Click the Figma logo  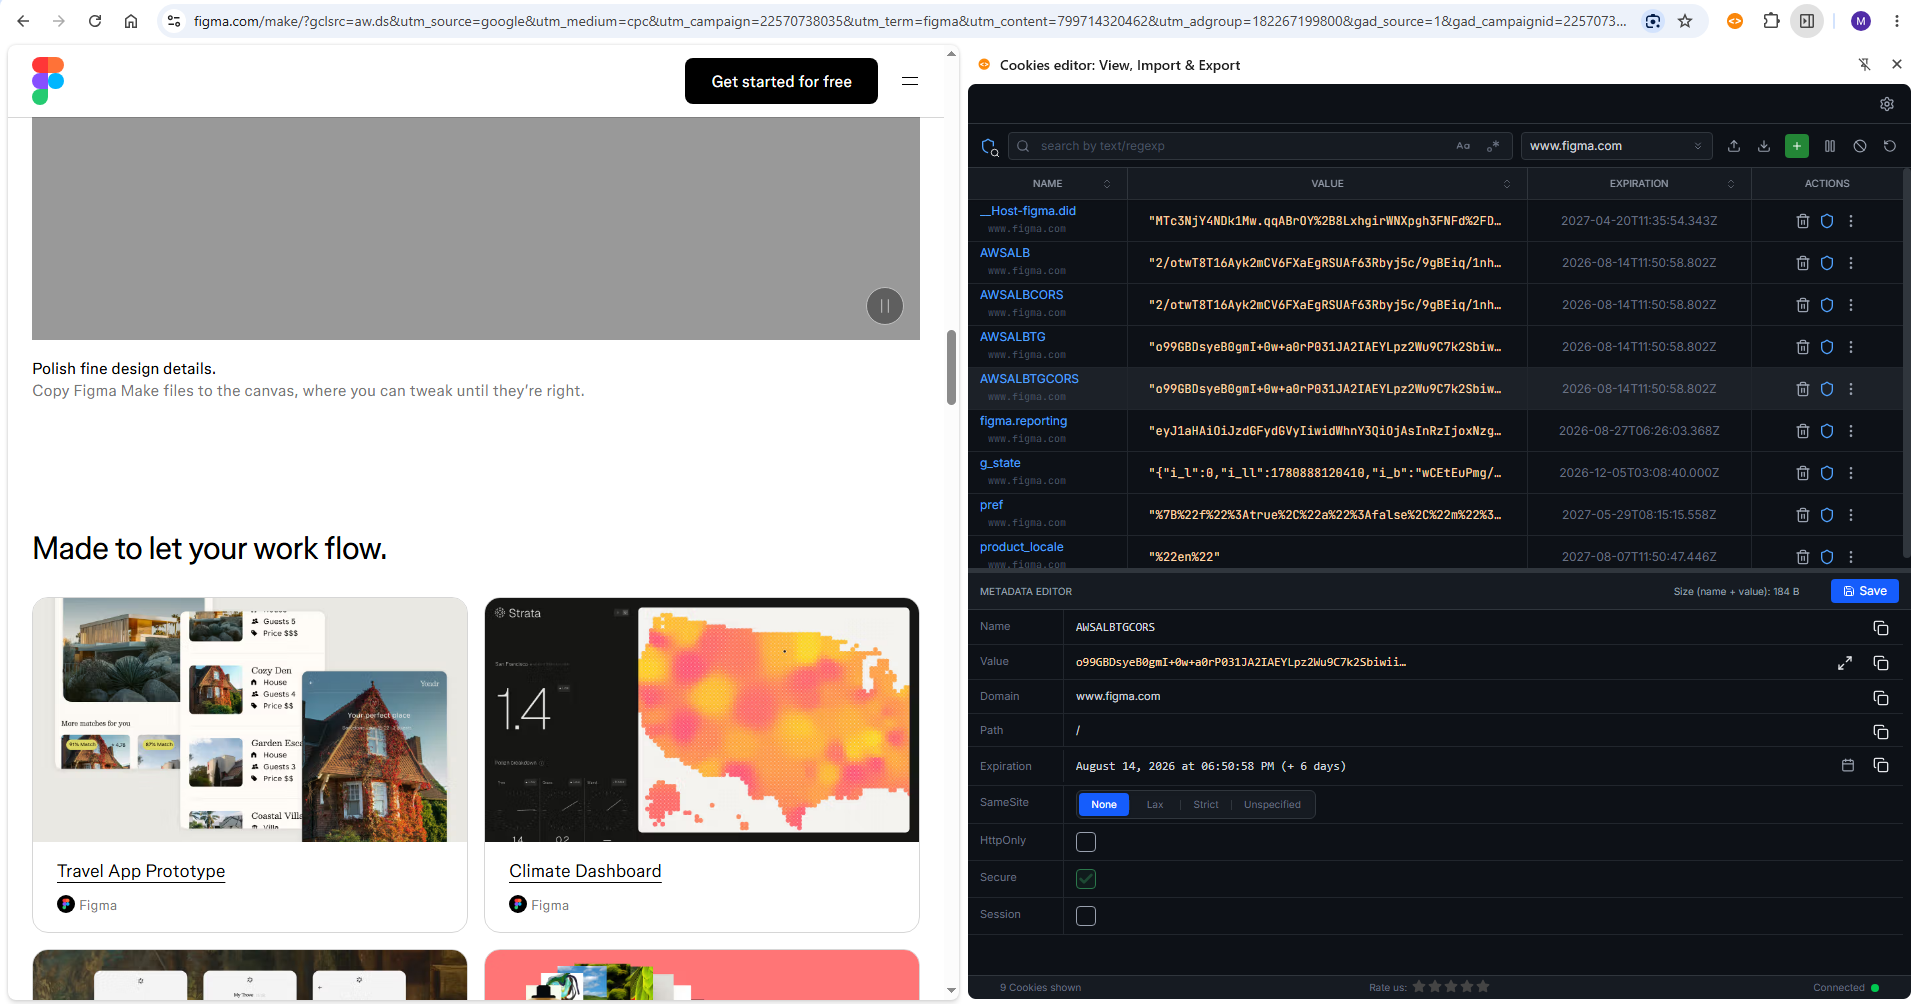(x=48, y=81)
